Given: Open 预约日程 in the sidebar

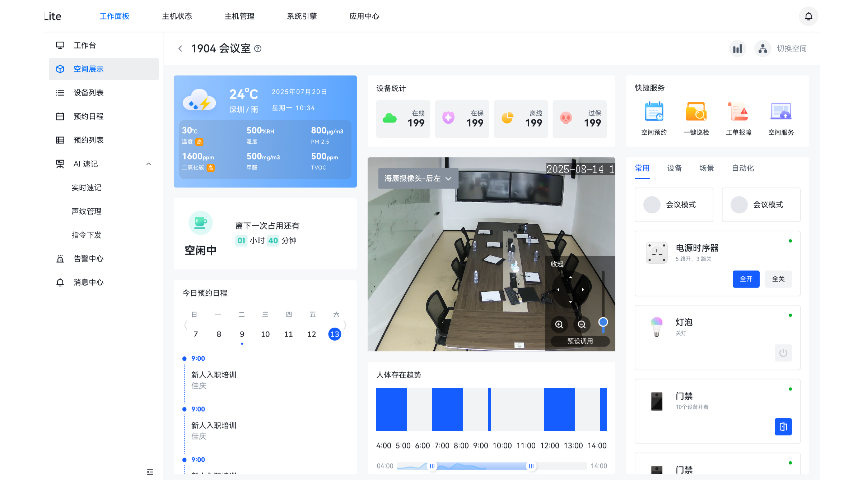Looking at the screenshot, I should click(x=103, y=116).
